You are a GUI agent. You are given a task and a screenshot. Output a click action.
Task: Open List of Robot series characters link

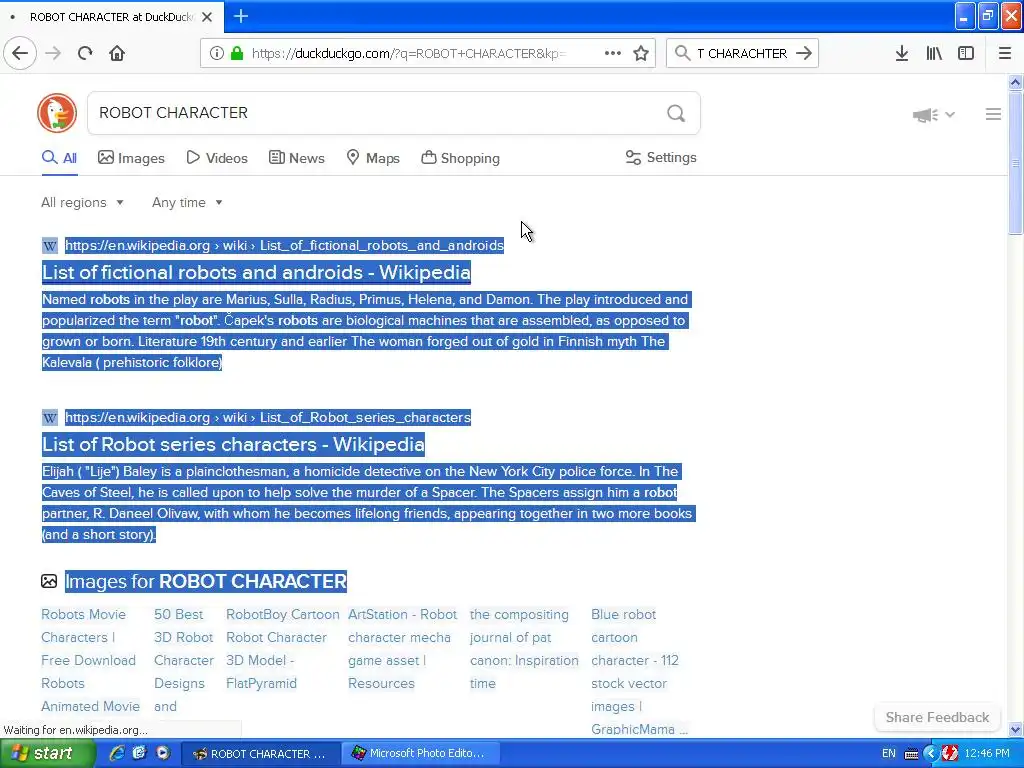[x=233, y=444]
